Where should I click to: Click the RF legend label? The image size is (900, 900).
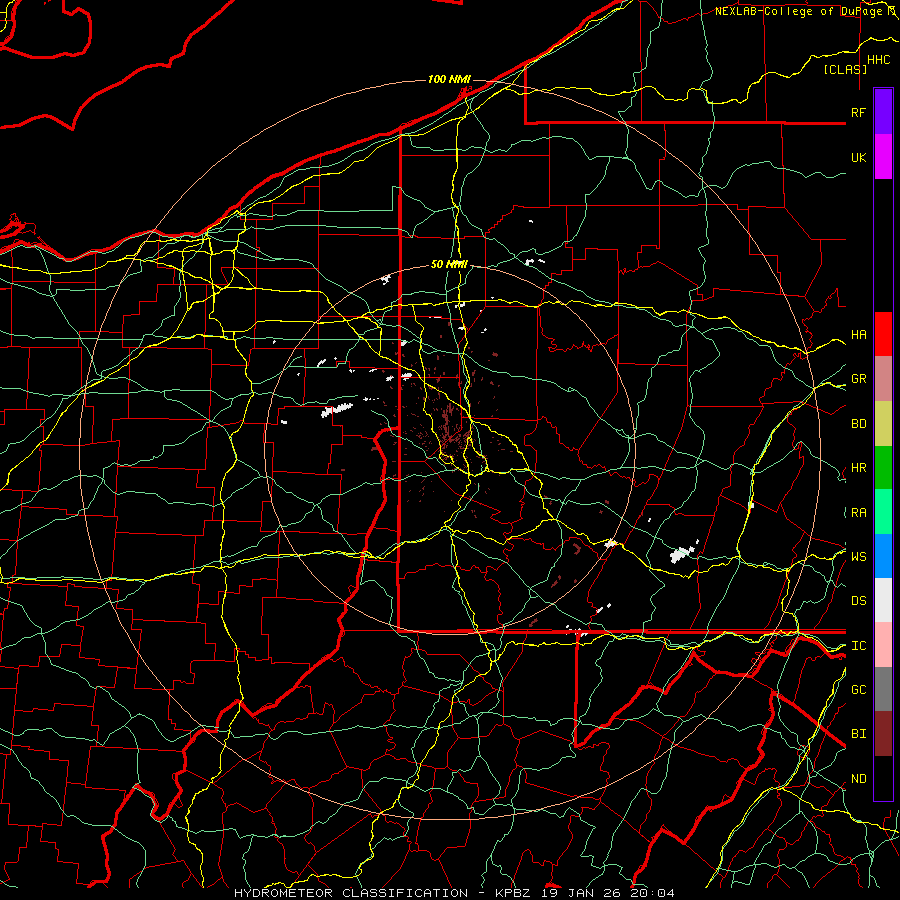(859, 112)
